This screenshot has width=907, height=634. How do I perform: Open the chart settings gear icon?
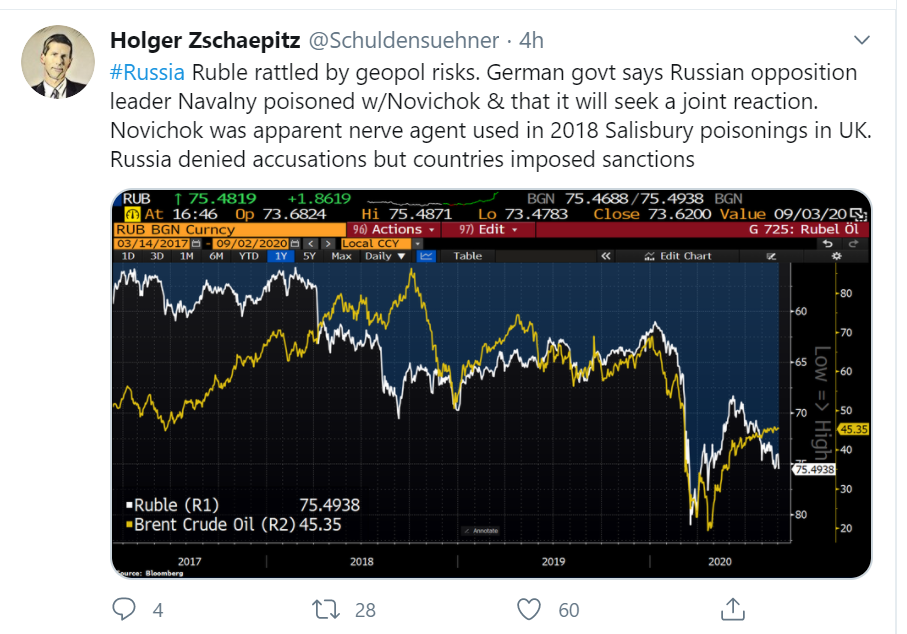coord(836,257)
